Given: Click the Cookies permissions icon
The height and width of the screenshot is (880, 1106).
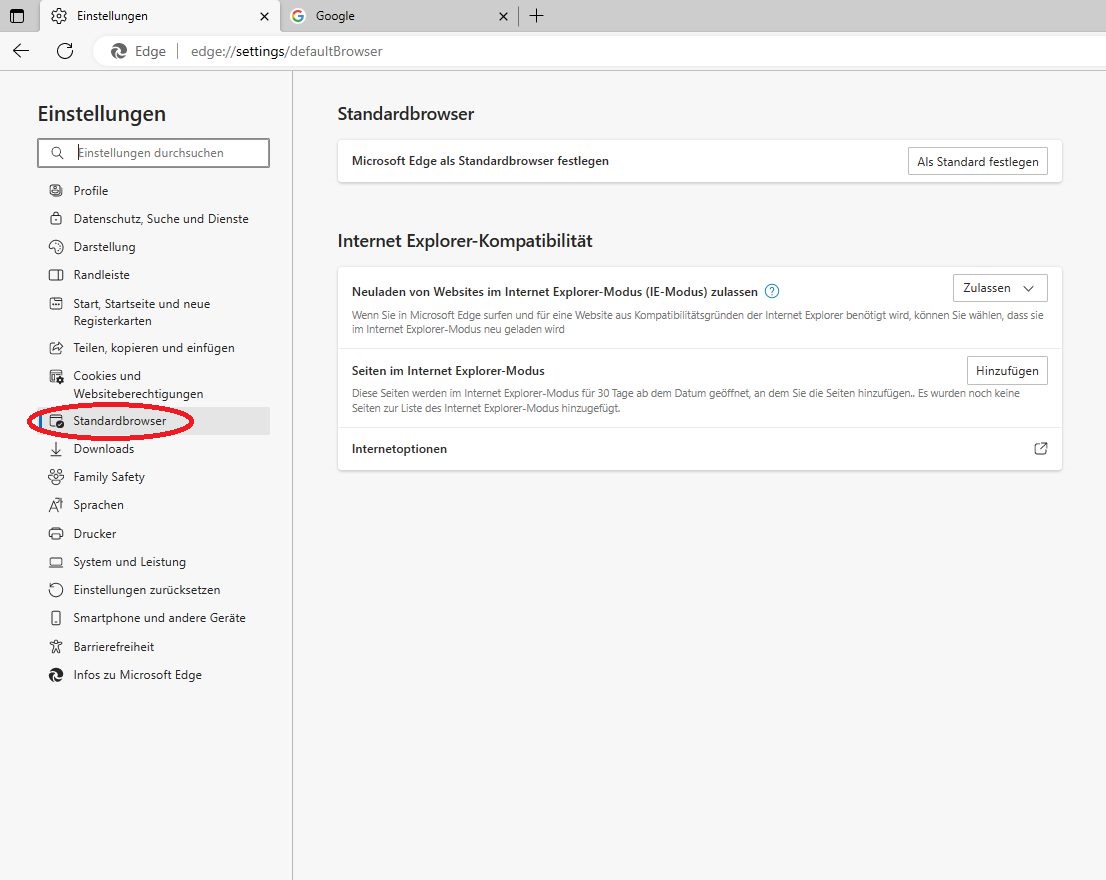Looking at the screenshot, I should (56, 377).
